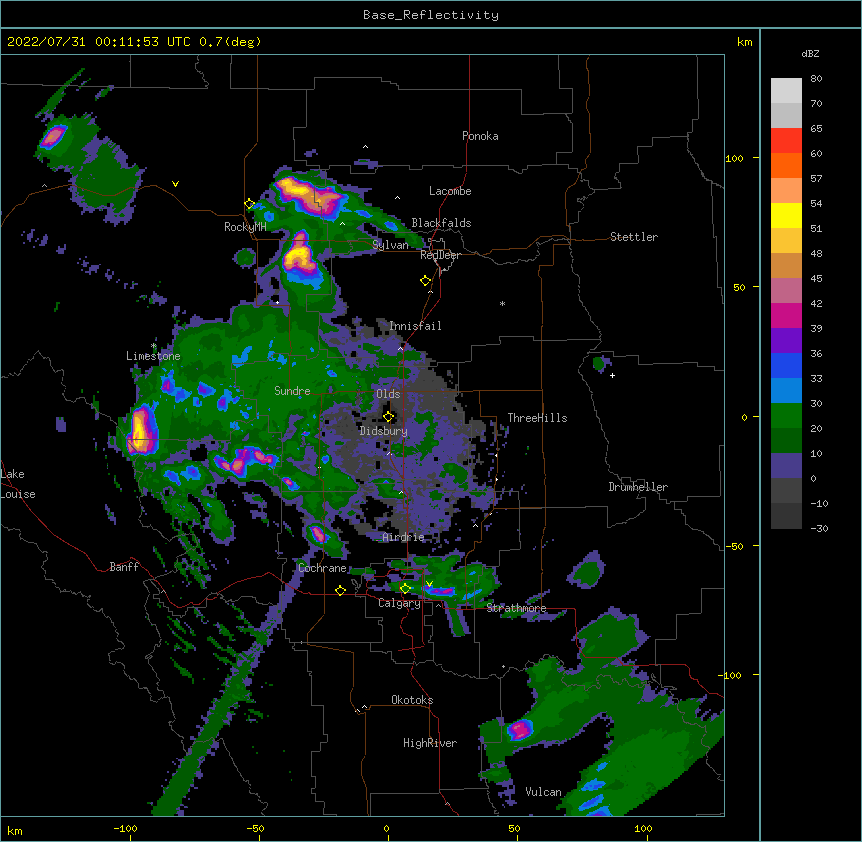Click the Base_Reflectivity title text
The image size is (862, 842).
coord(431,15)
